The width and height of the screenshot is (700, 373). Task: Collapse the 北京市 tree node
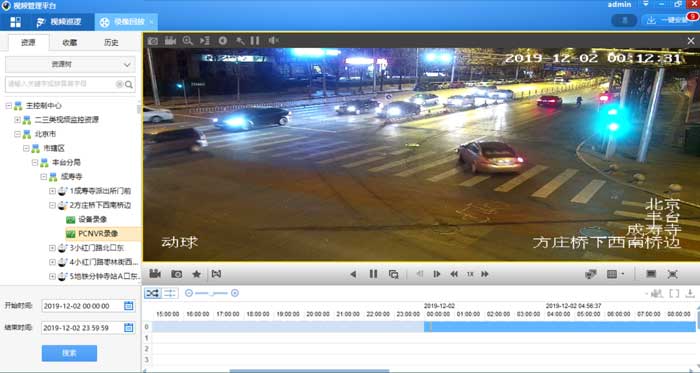[17, 134]
